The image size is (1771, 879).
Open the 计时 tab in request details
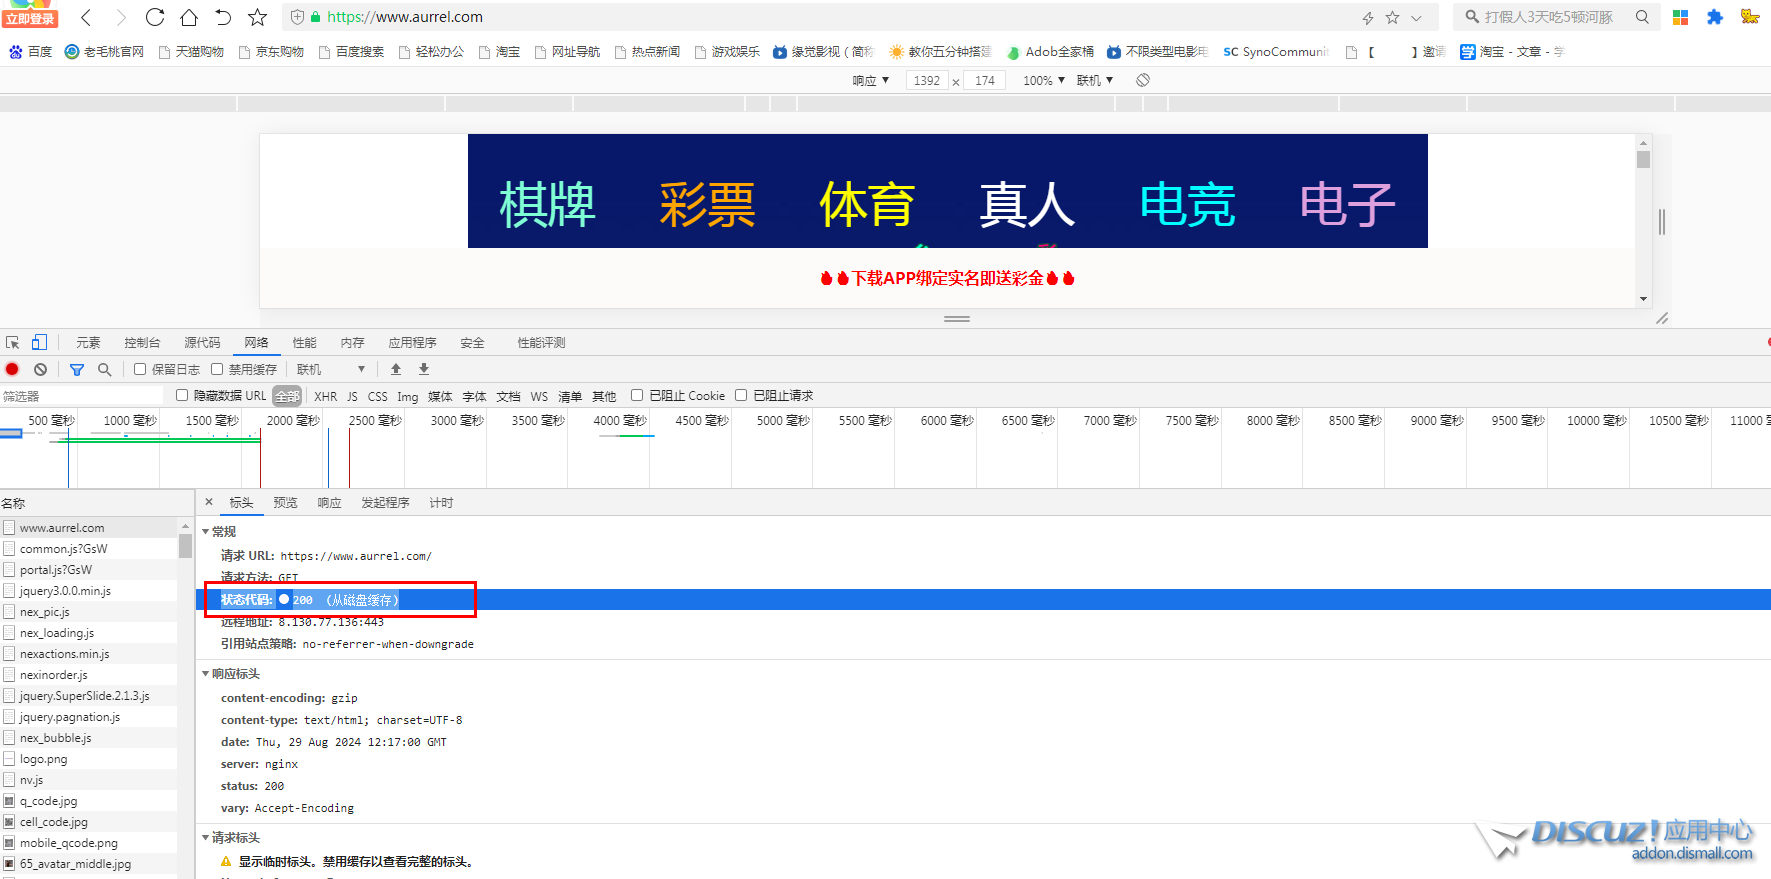pos(441,502)
